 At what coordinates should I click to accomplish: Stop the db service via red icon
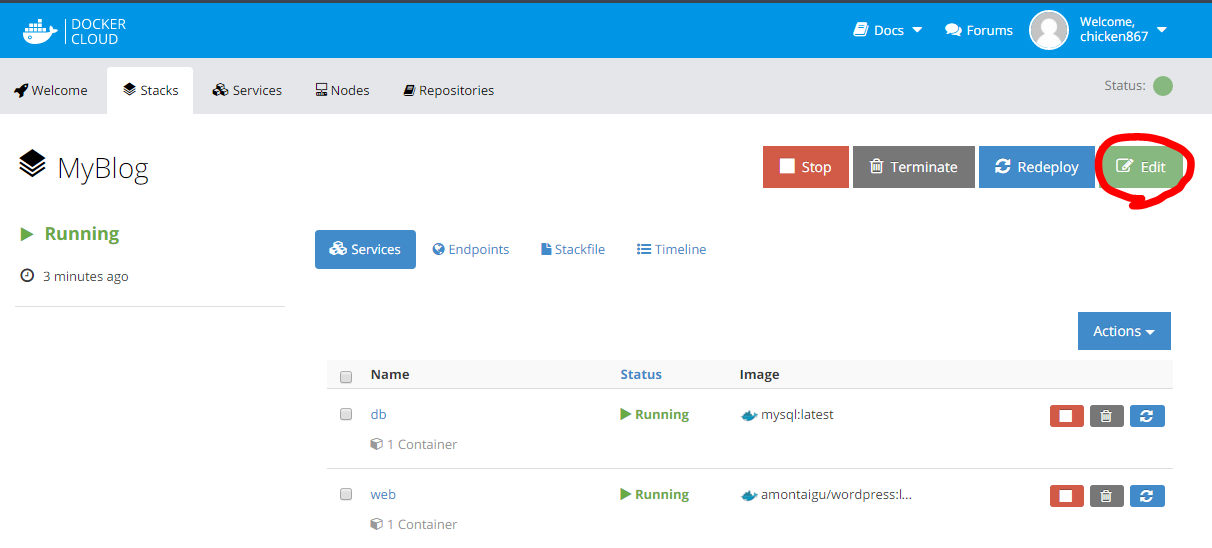tap(1066, 416)
